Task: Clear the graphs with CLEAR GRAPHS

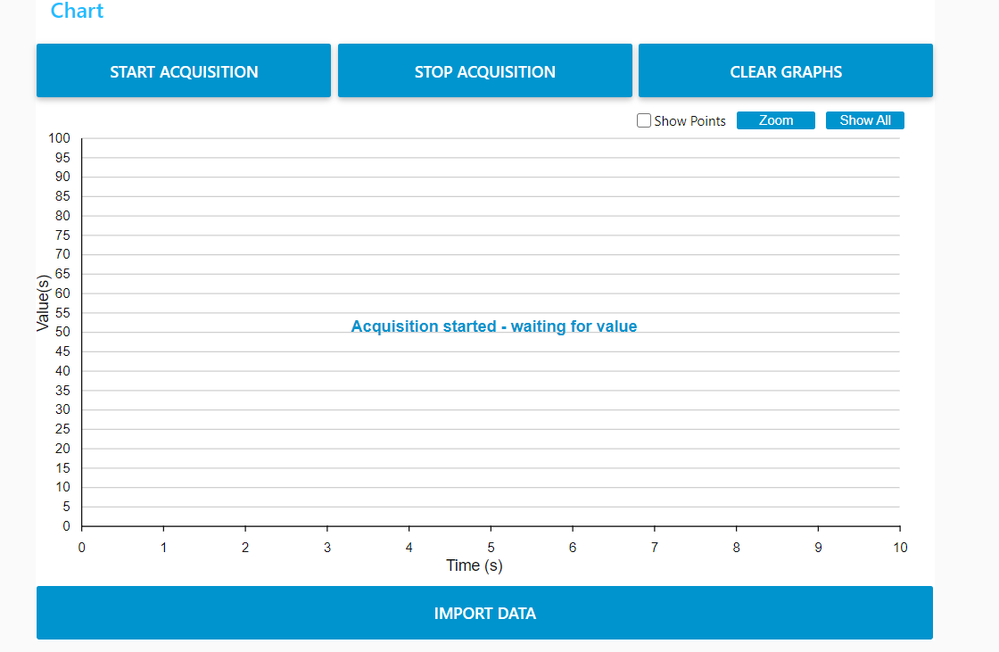Action: [x=786, y=71]
